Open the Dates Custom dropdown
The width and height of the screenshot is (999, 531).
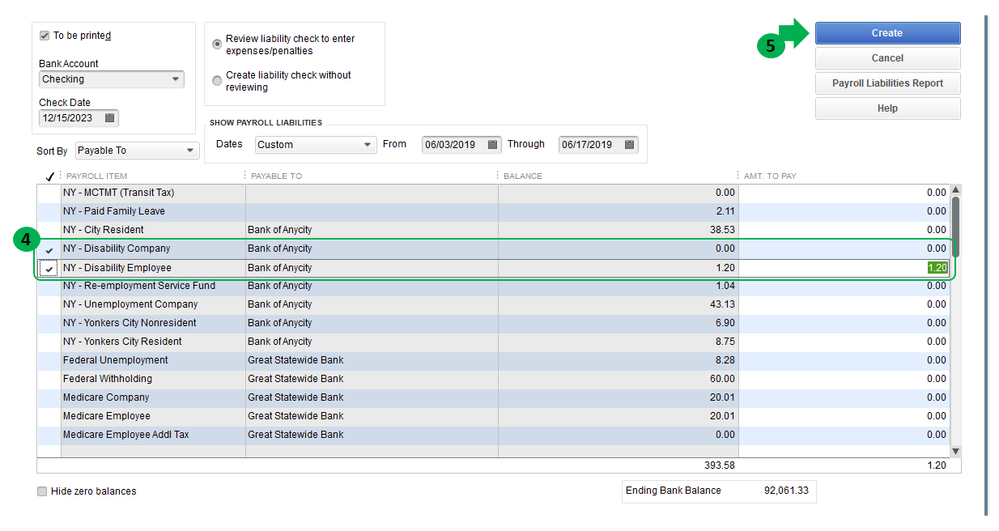tap(314, 145)
